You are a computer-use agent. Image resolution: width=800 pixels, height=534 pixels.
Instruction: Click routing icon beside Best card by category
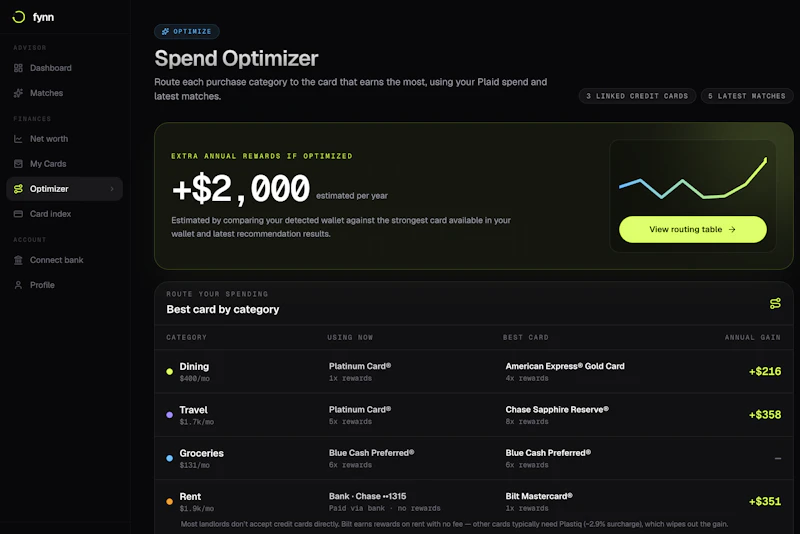coord(775,303)
